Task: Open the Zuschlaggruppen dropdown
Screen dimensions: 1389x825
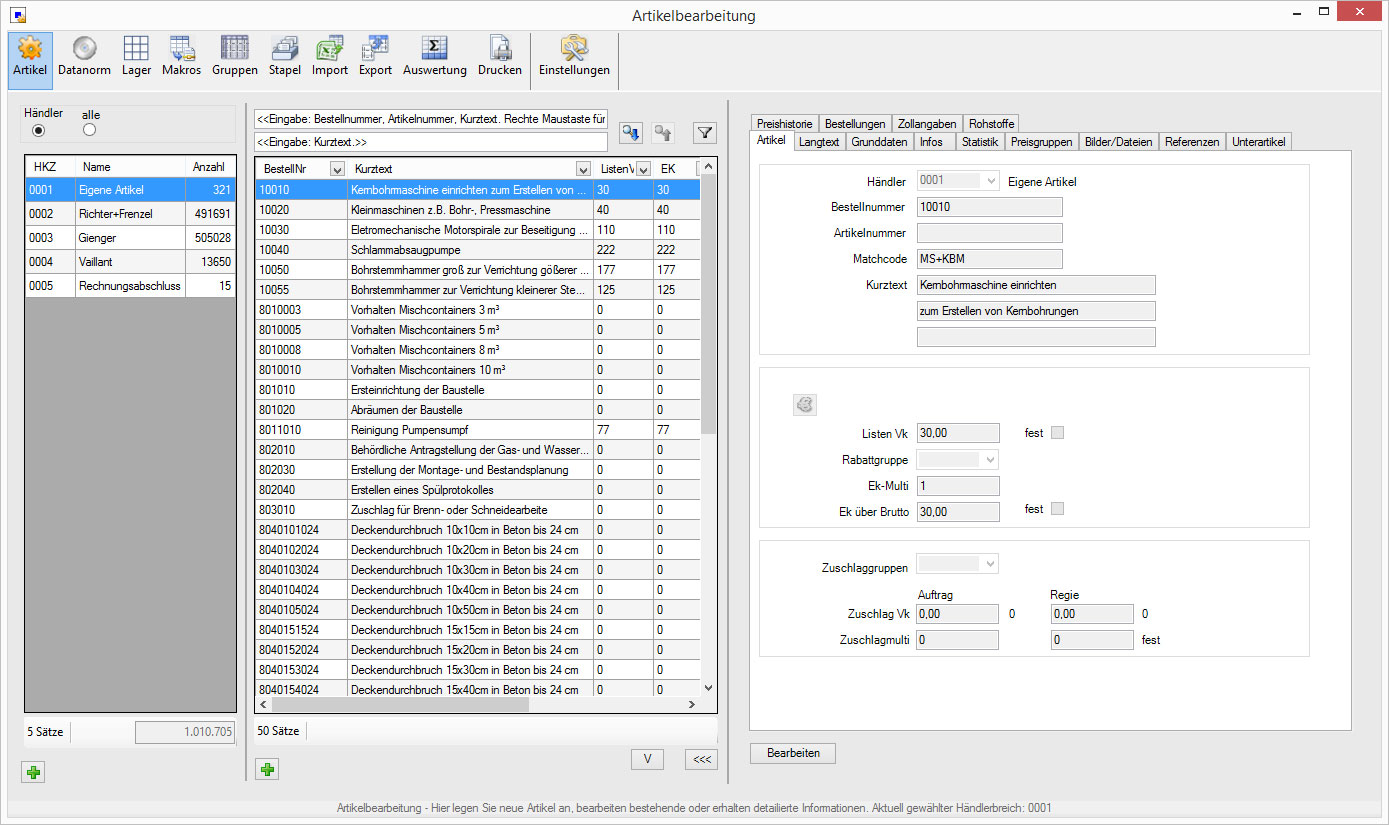Action: coord(990,565)
